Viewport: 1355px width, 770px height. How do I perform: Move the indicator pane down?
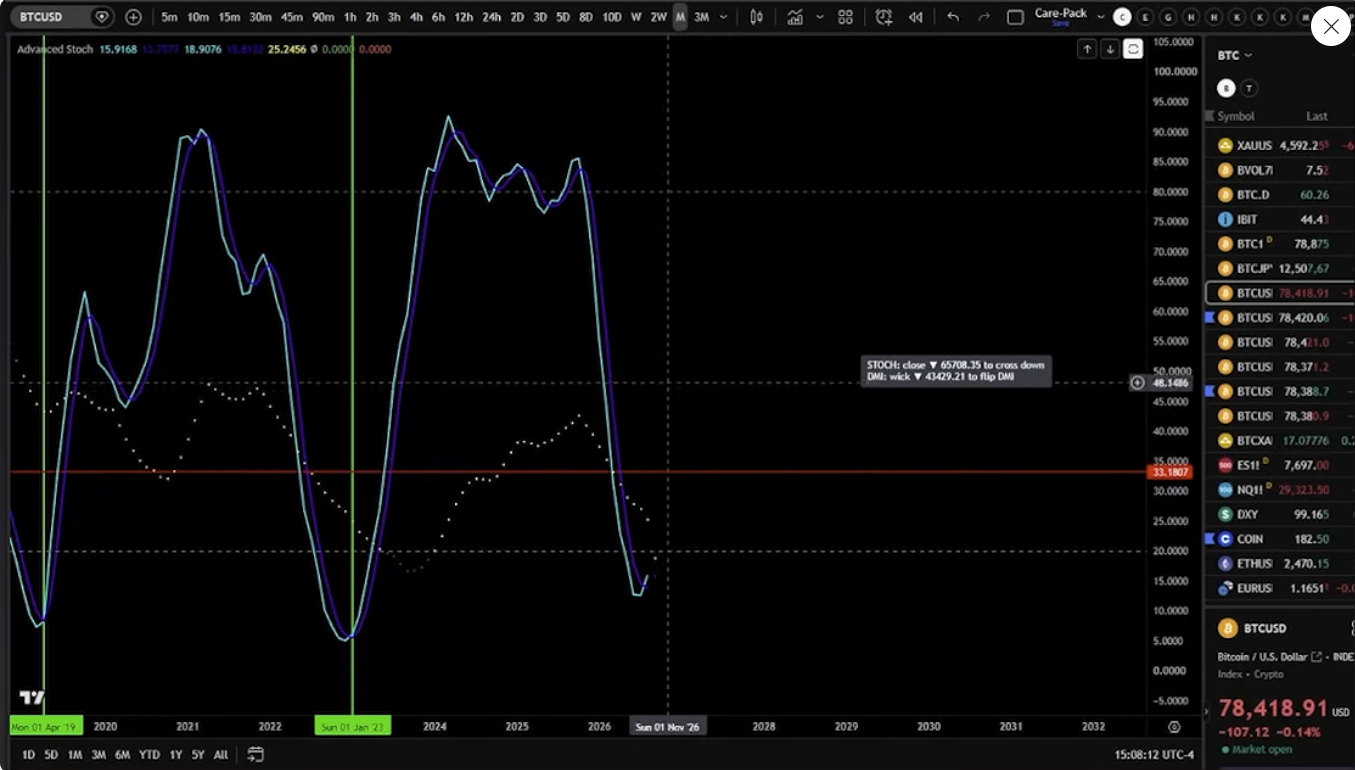click(x=1110, y=49)
